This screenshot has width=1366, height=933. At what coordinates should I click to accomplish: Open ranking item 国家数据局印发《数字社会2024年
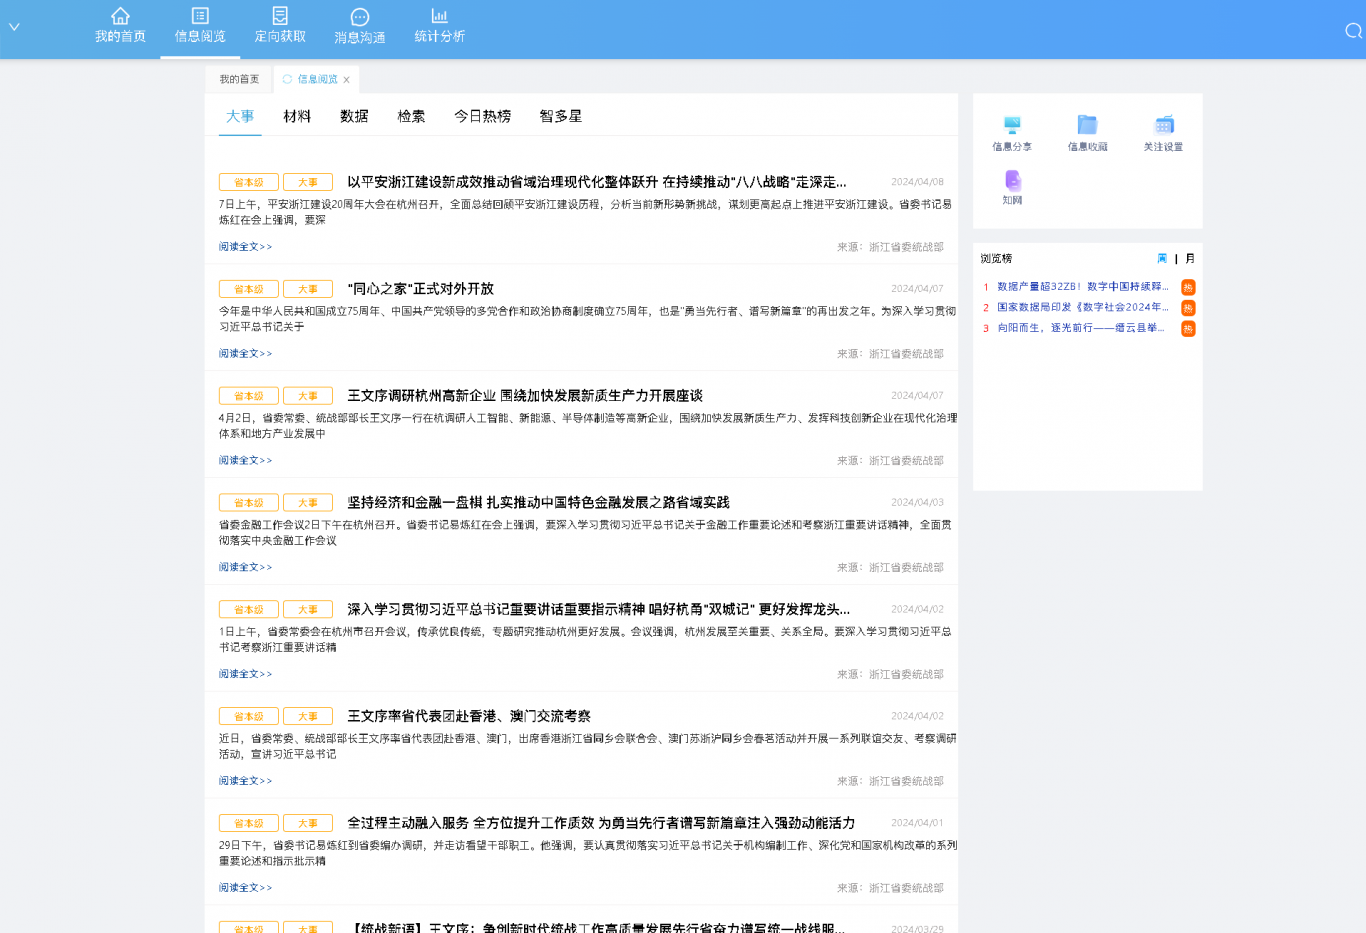point(1082,307)
